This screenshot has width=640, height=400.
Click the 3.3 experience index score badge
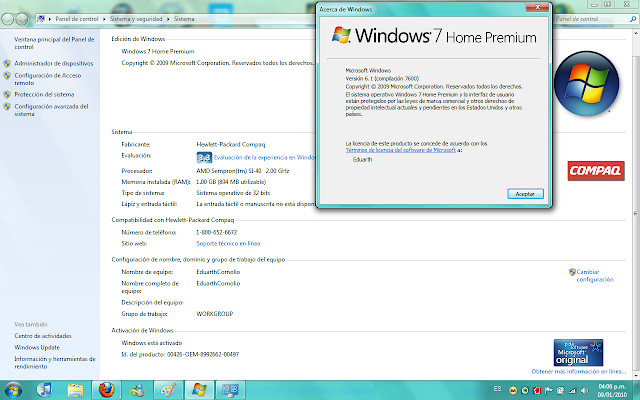tap(204, 158)
